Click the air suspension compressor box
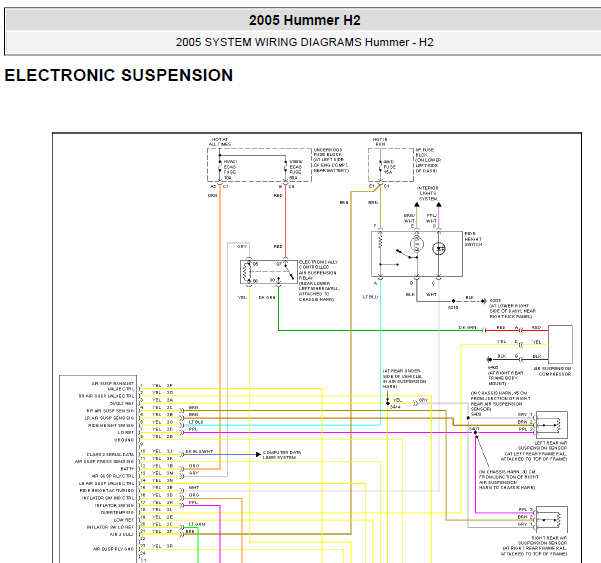The height and width of the screenshot is (563, 601). click(560, 344)
